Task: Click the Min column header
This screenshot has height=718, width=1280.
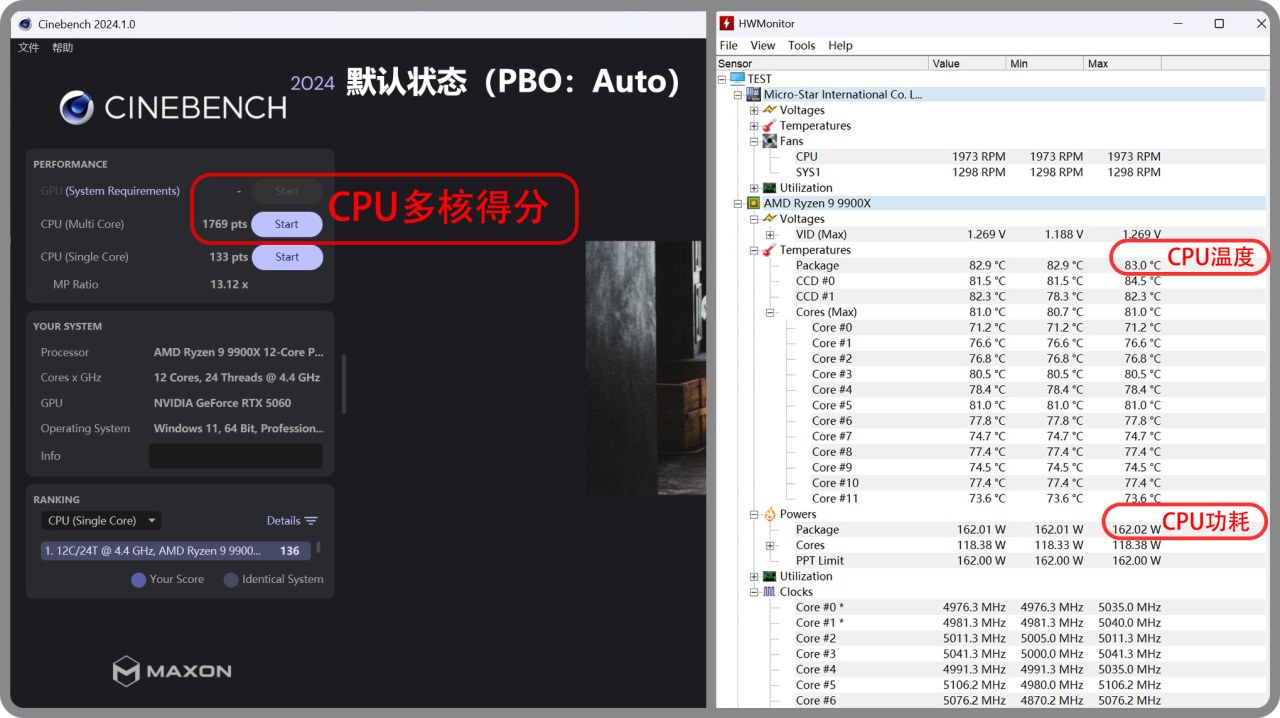Action: pos(1045,63)
